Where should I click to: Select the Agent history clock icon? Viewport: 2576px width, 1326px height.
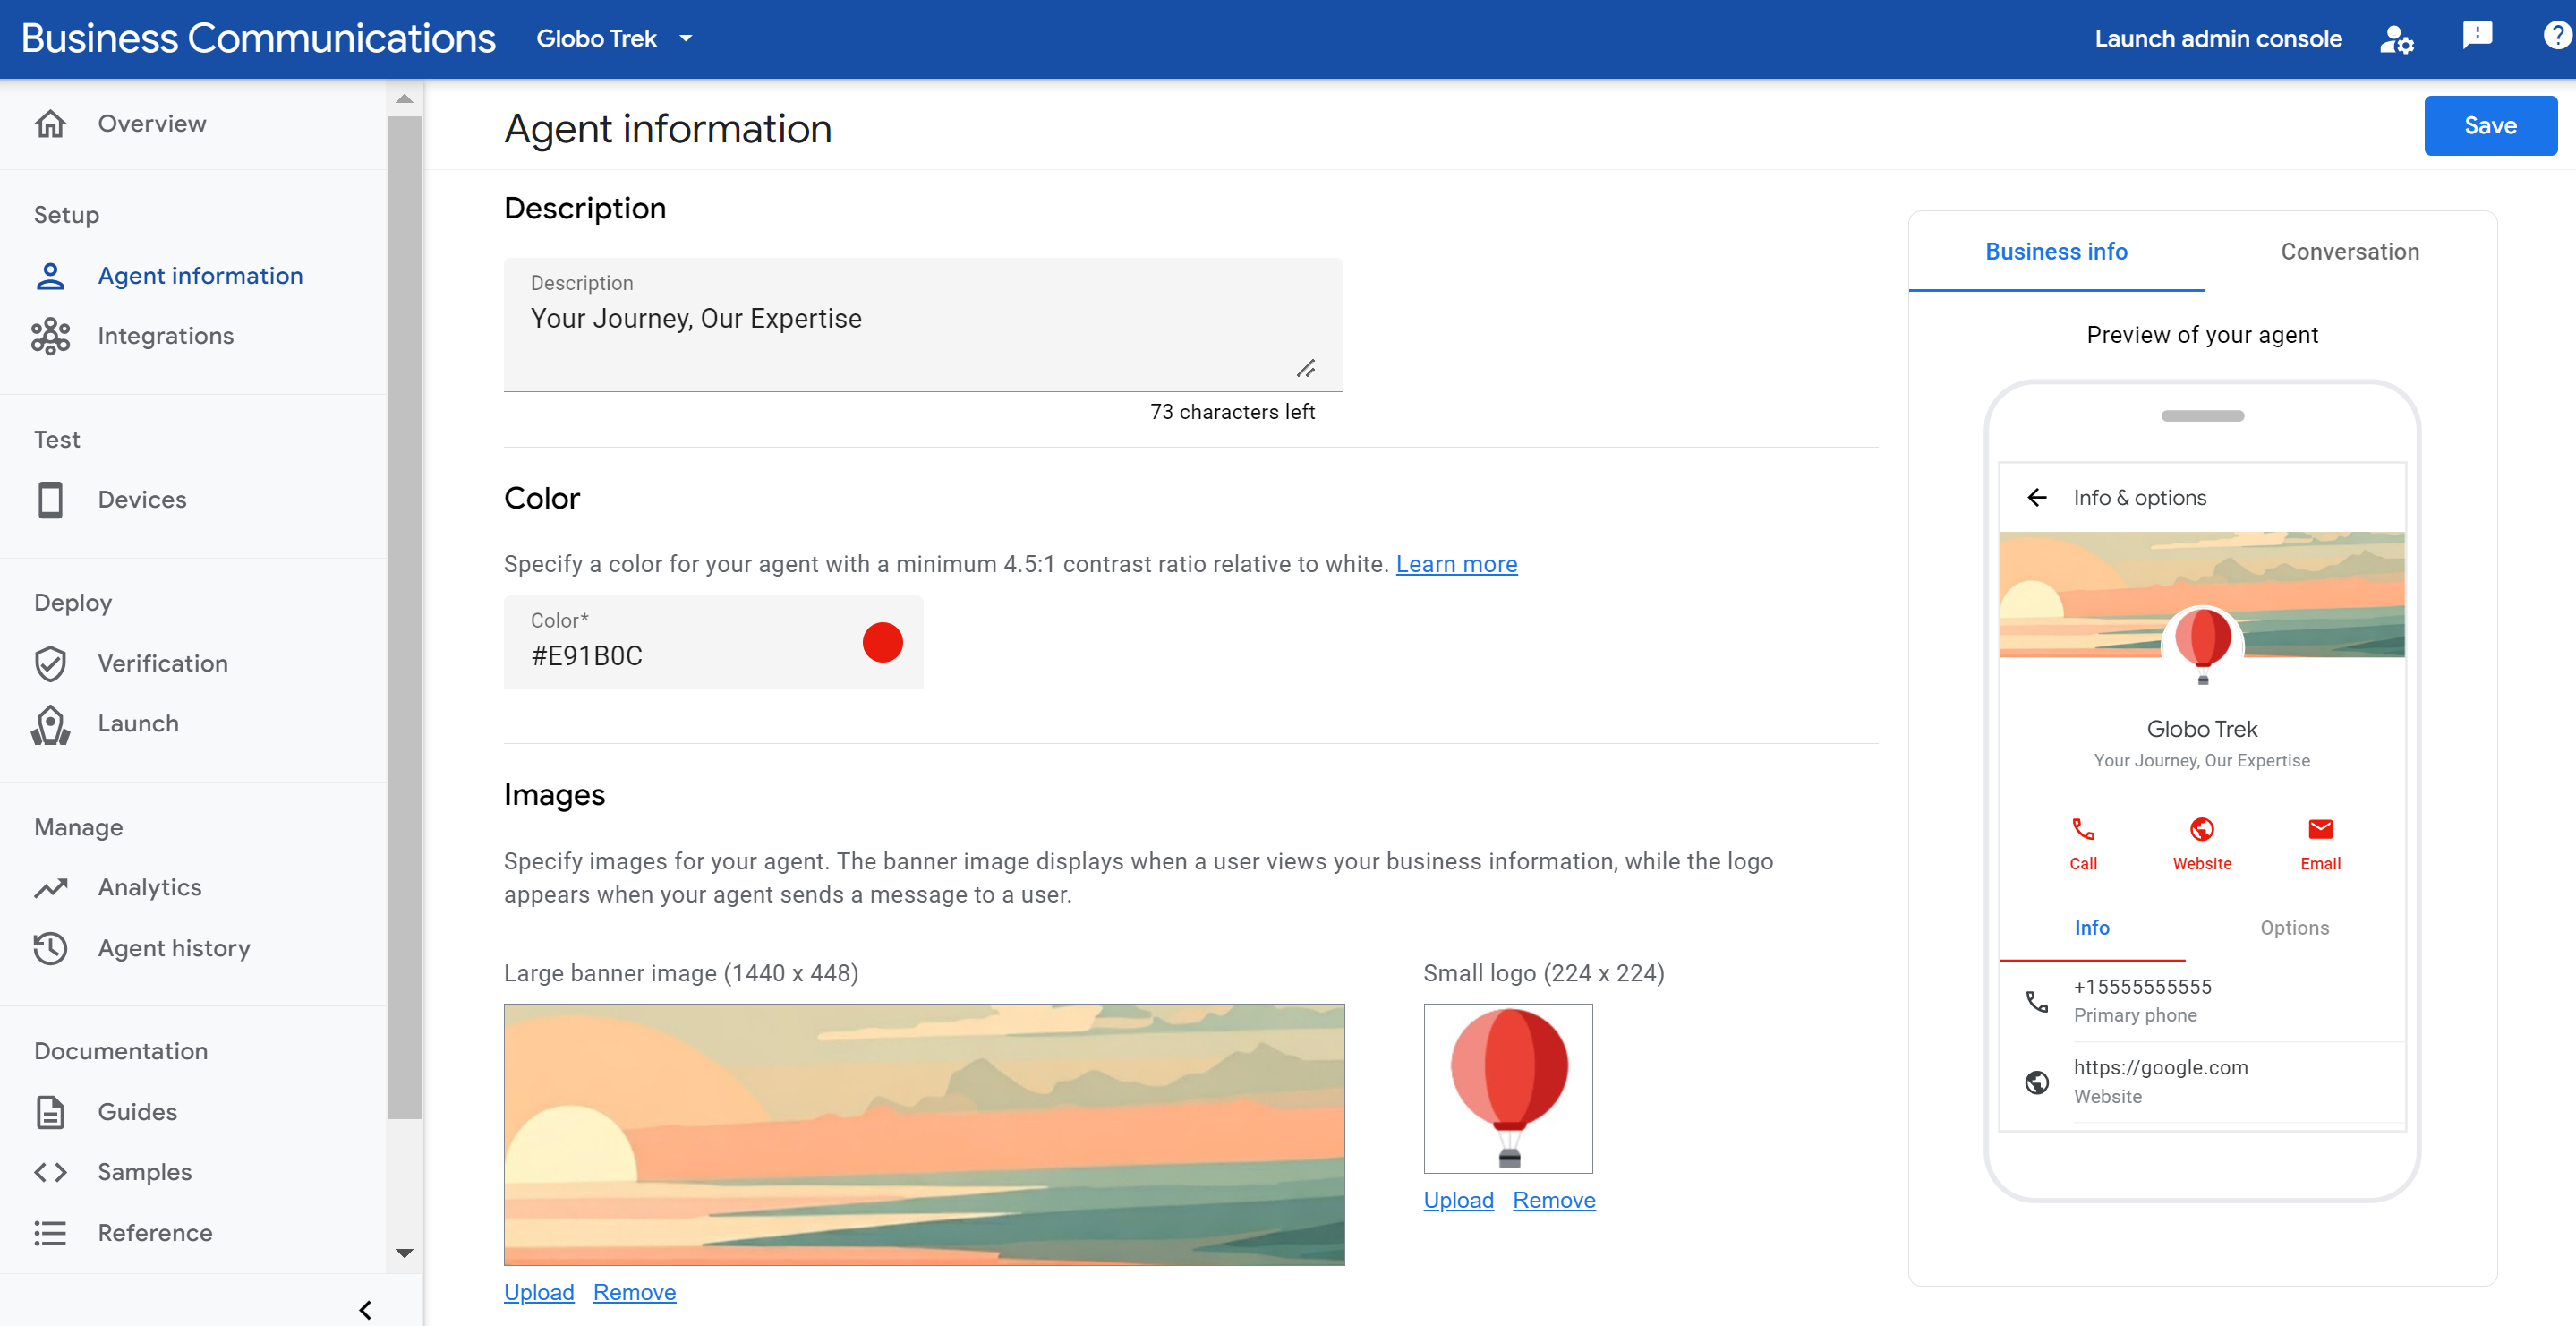(x=49, y=947)
